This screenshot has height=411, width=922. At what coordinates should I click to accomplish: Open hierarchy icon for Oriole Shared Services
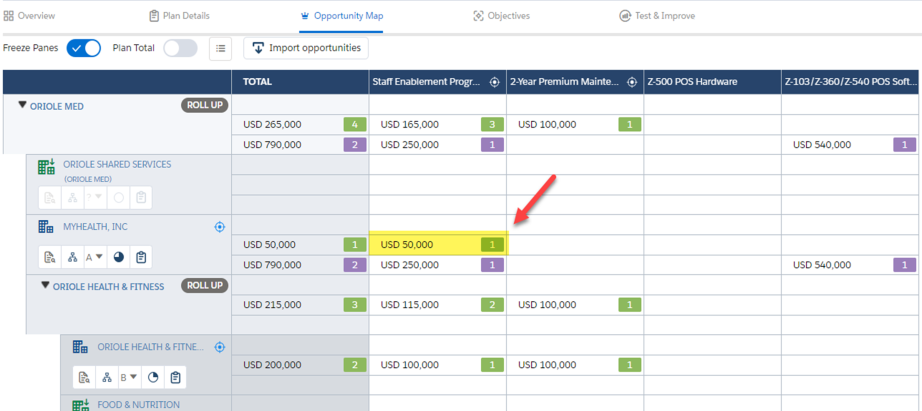(x=73, y=198)
